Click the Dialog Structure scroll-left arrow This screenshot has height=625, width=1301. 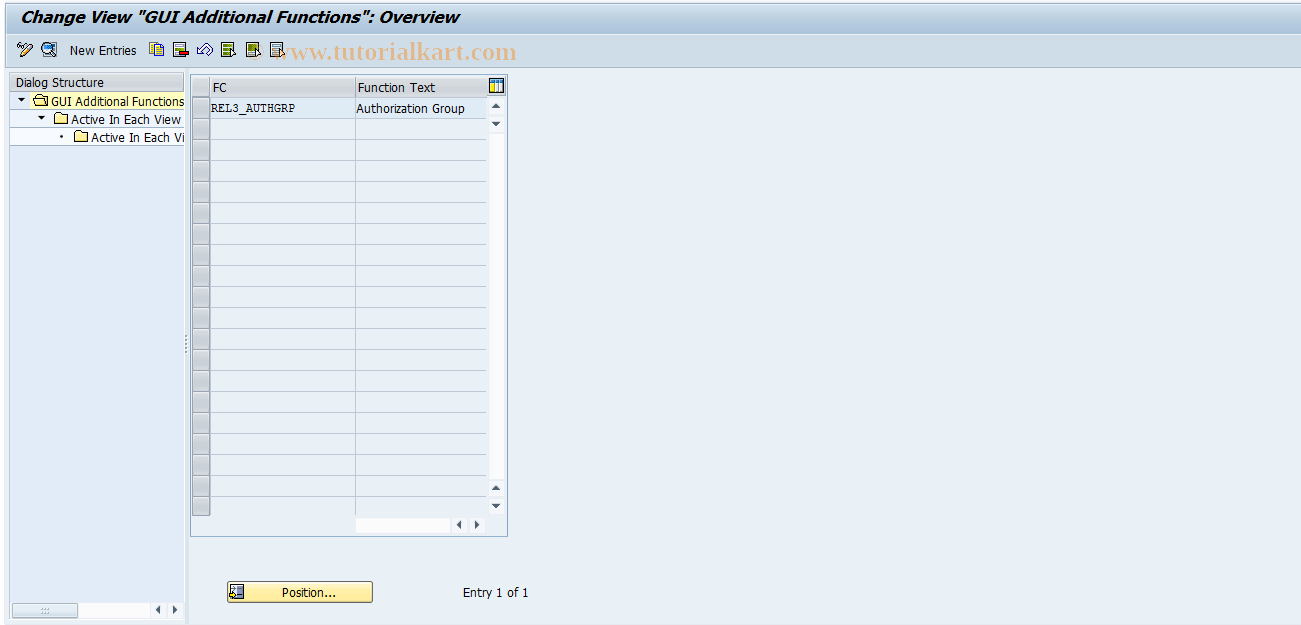coord(158,610)
